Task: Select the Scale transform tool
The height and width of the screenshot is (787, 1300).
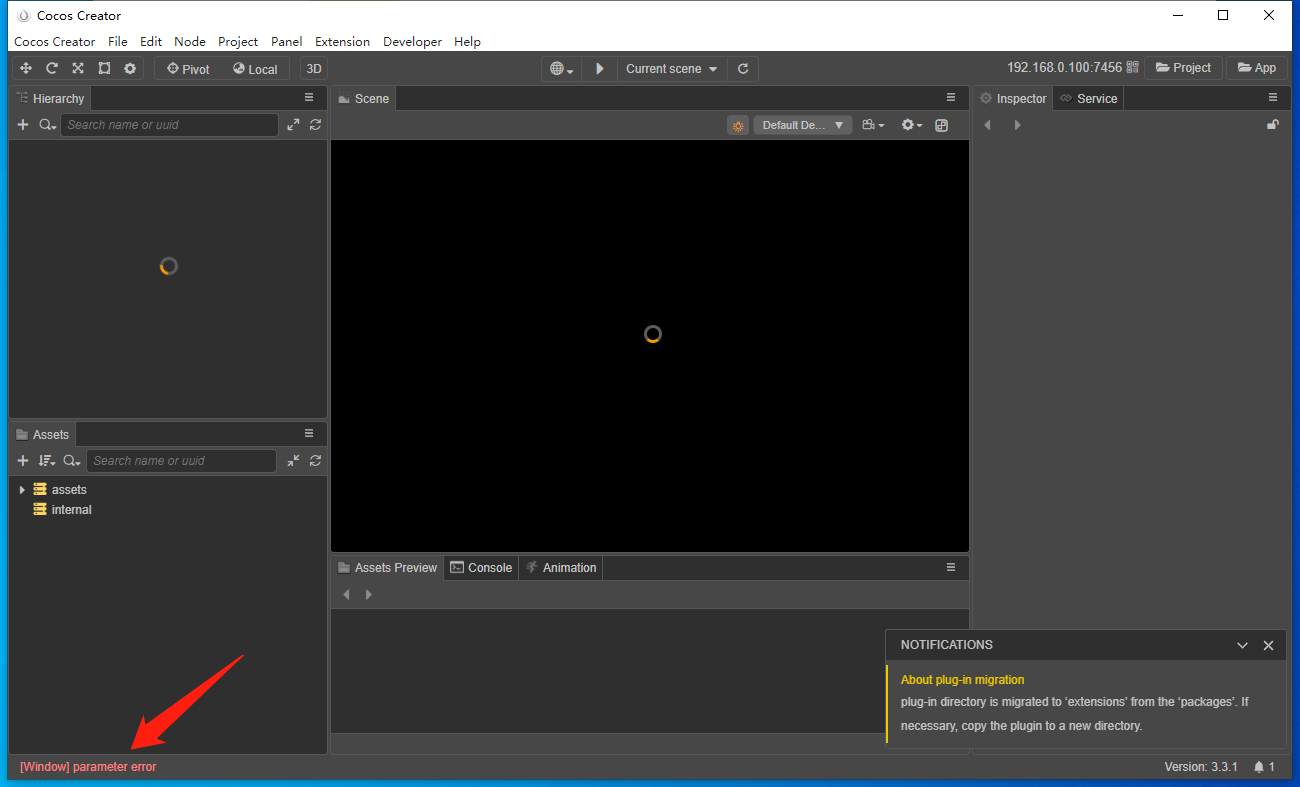Action: pyautogui.click(x=78, y=68)
